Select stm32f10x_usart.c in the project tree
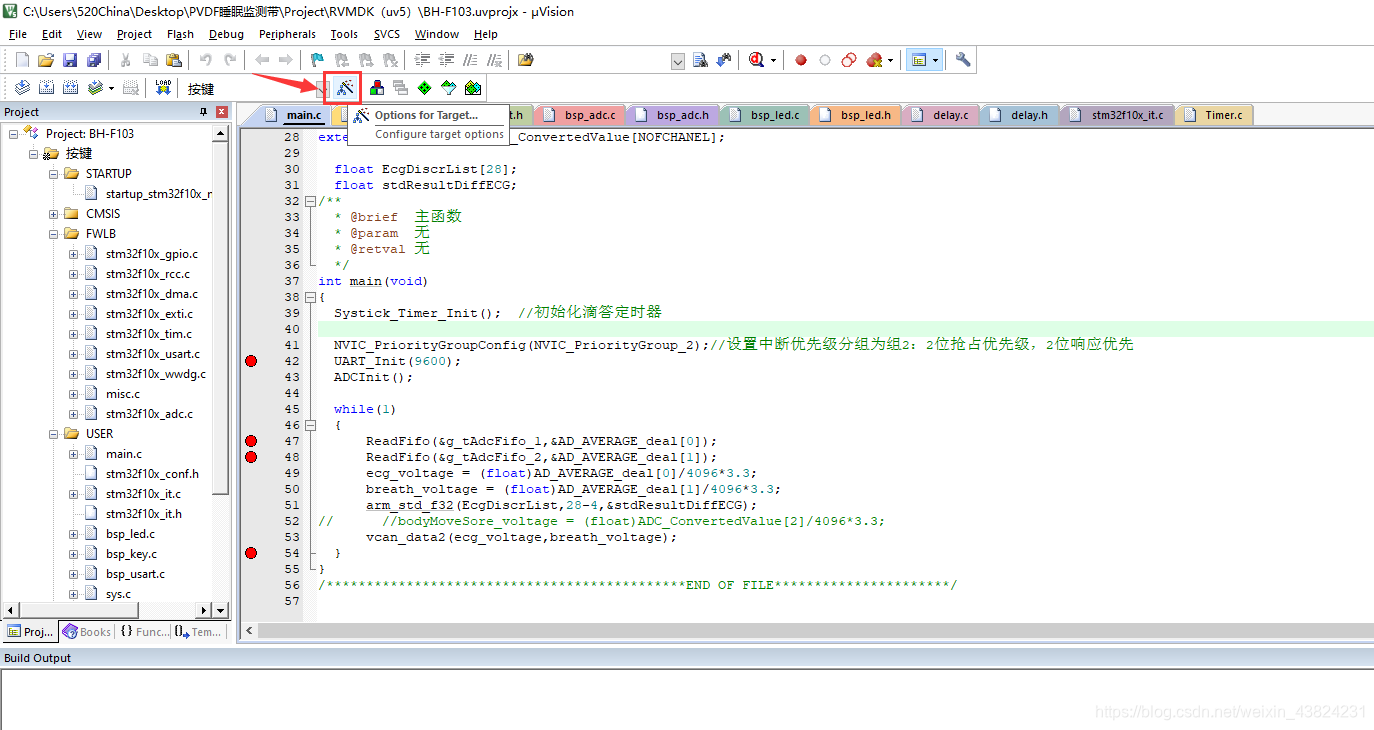 [152, 354]
